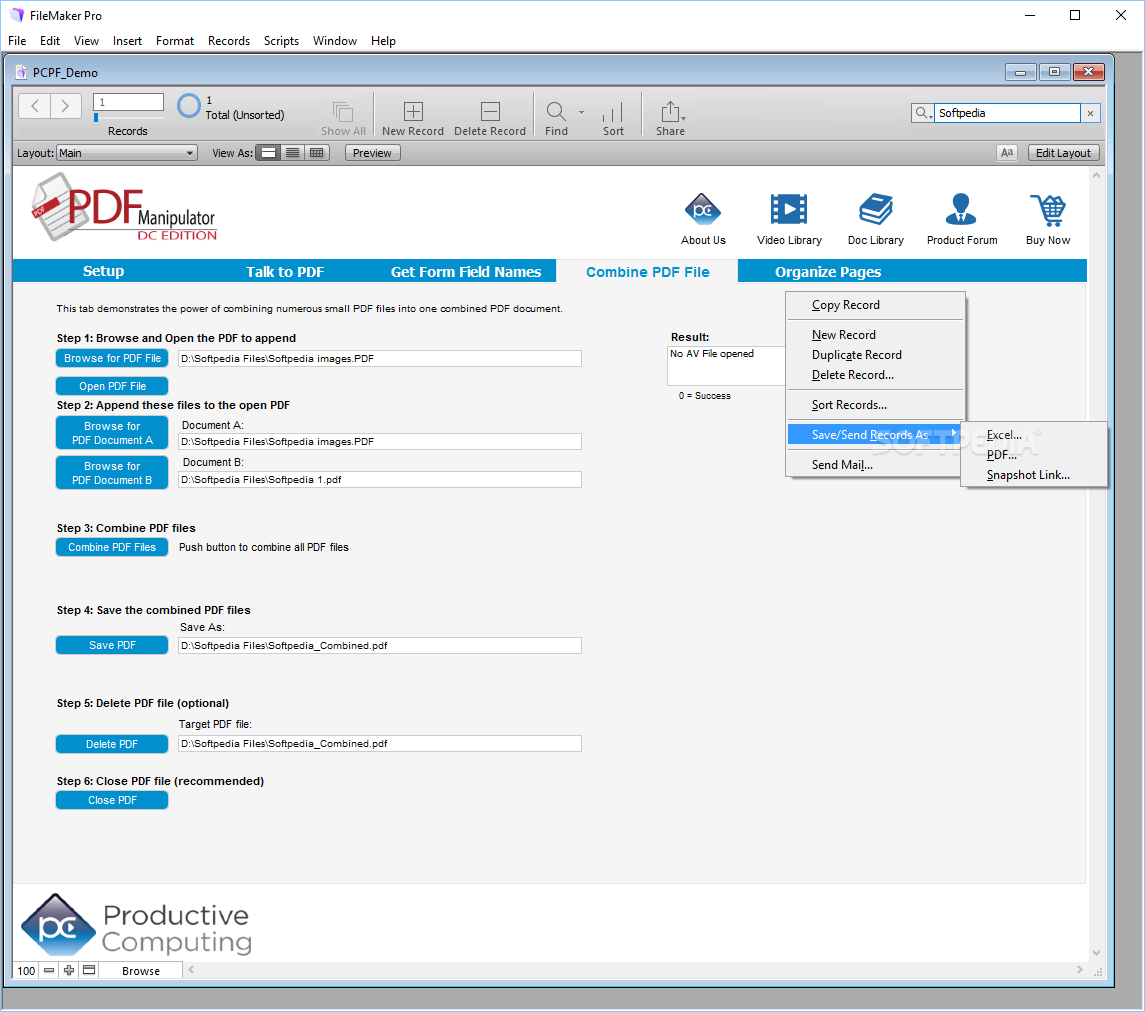Image resolution: width=1145 pixels, height=1012 pixels.
Task: Click zoom out icon in status bar
Action: coord(49,970)
